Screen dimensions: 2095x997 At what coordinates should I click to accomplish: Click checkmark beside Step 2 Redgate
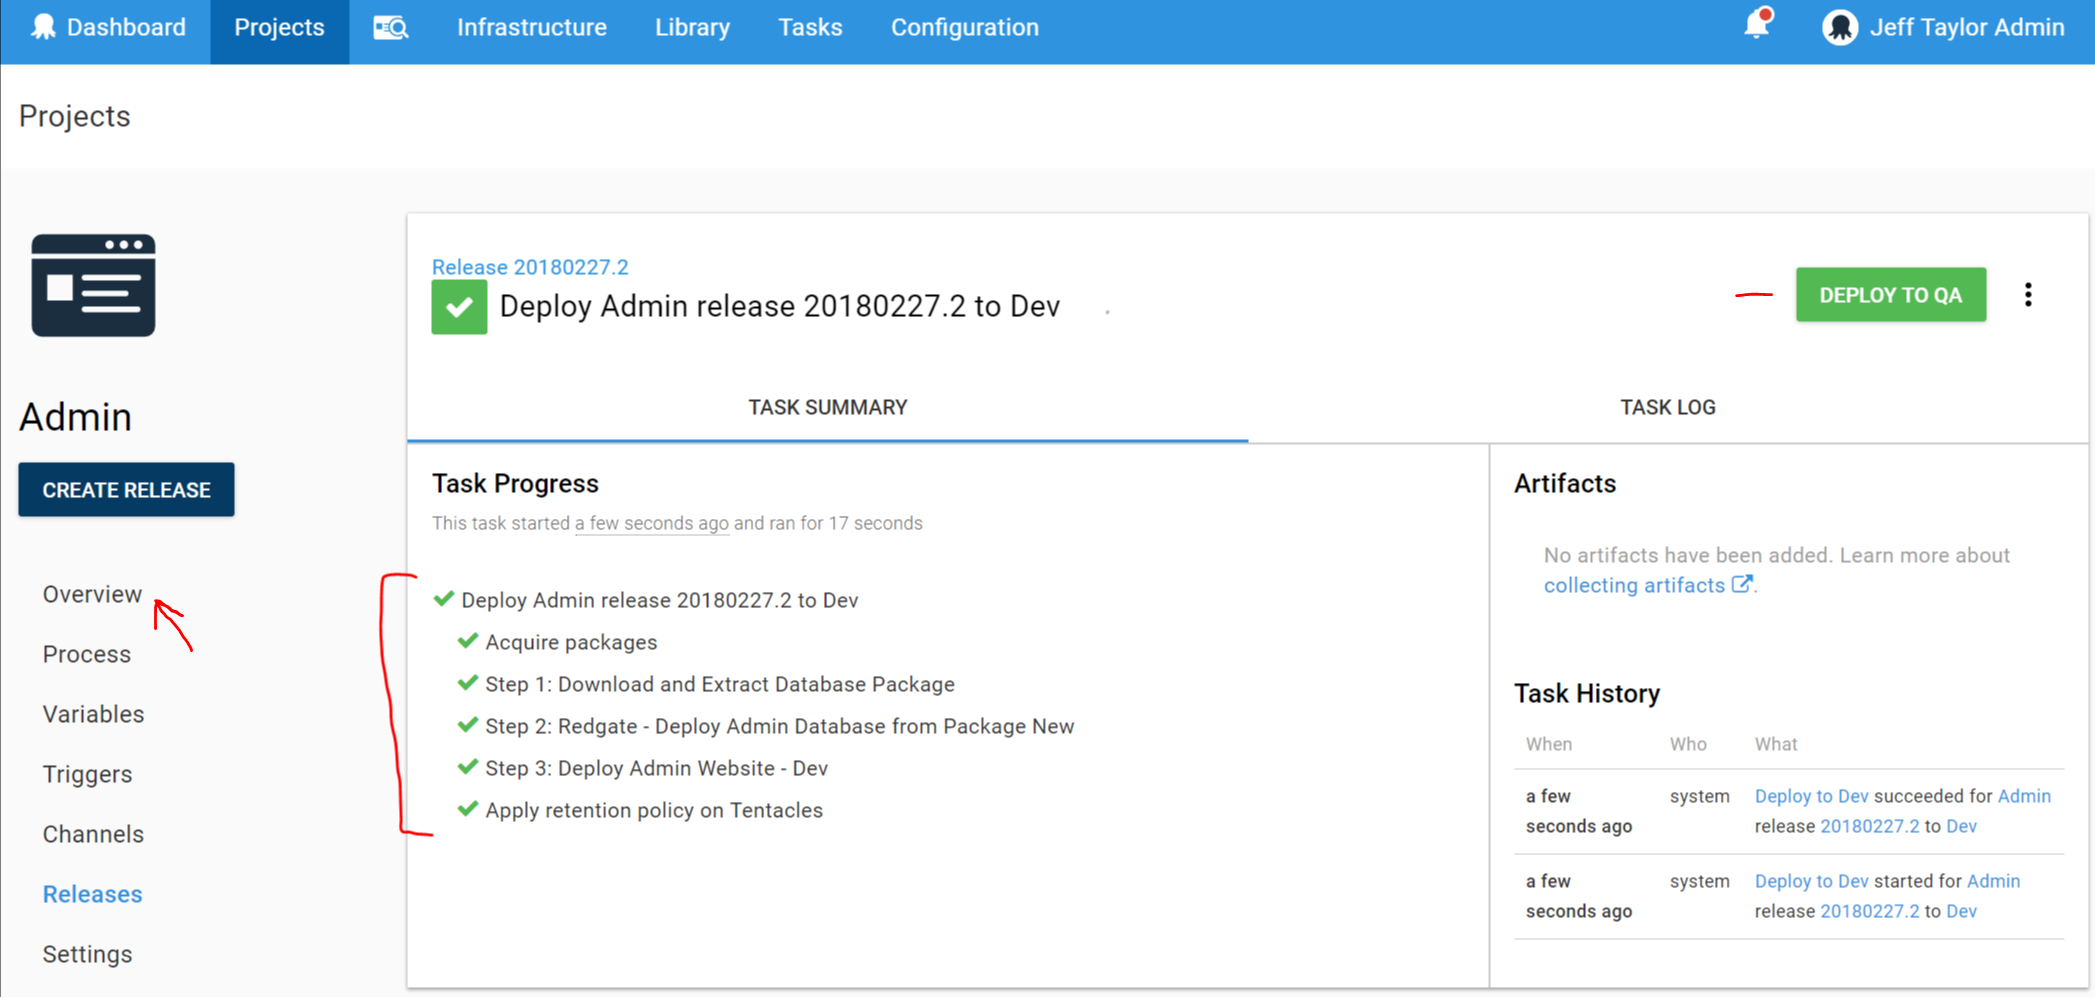click(x=467, y=725)
